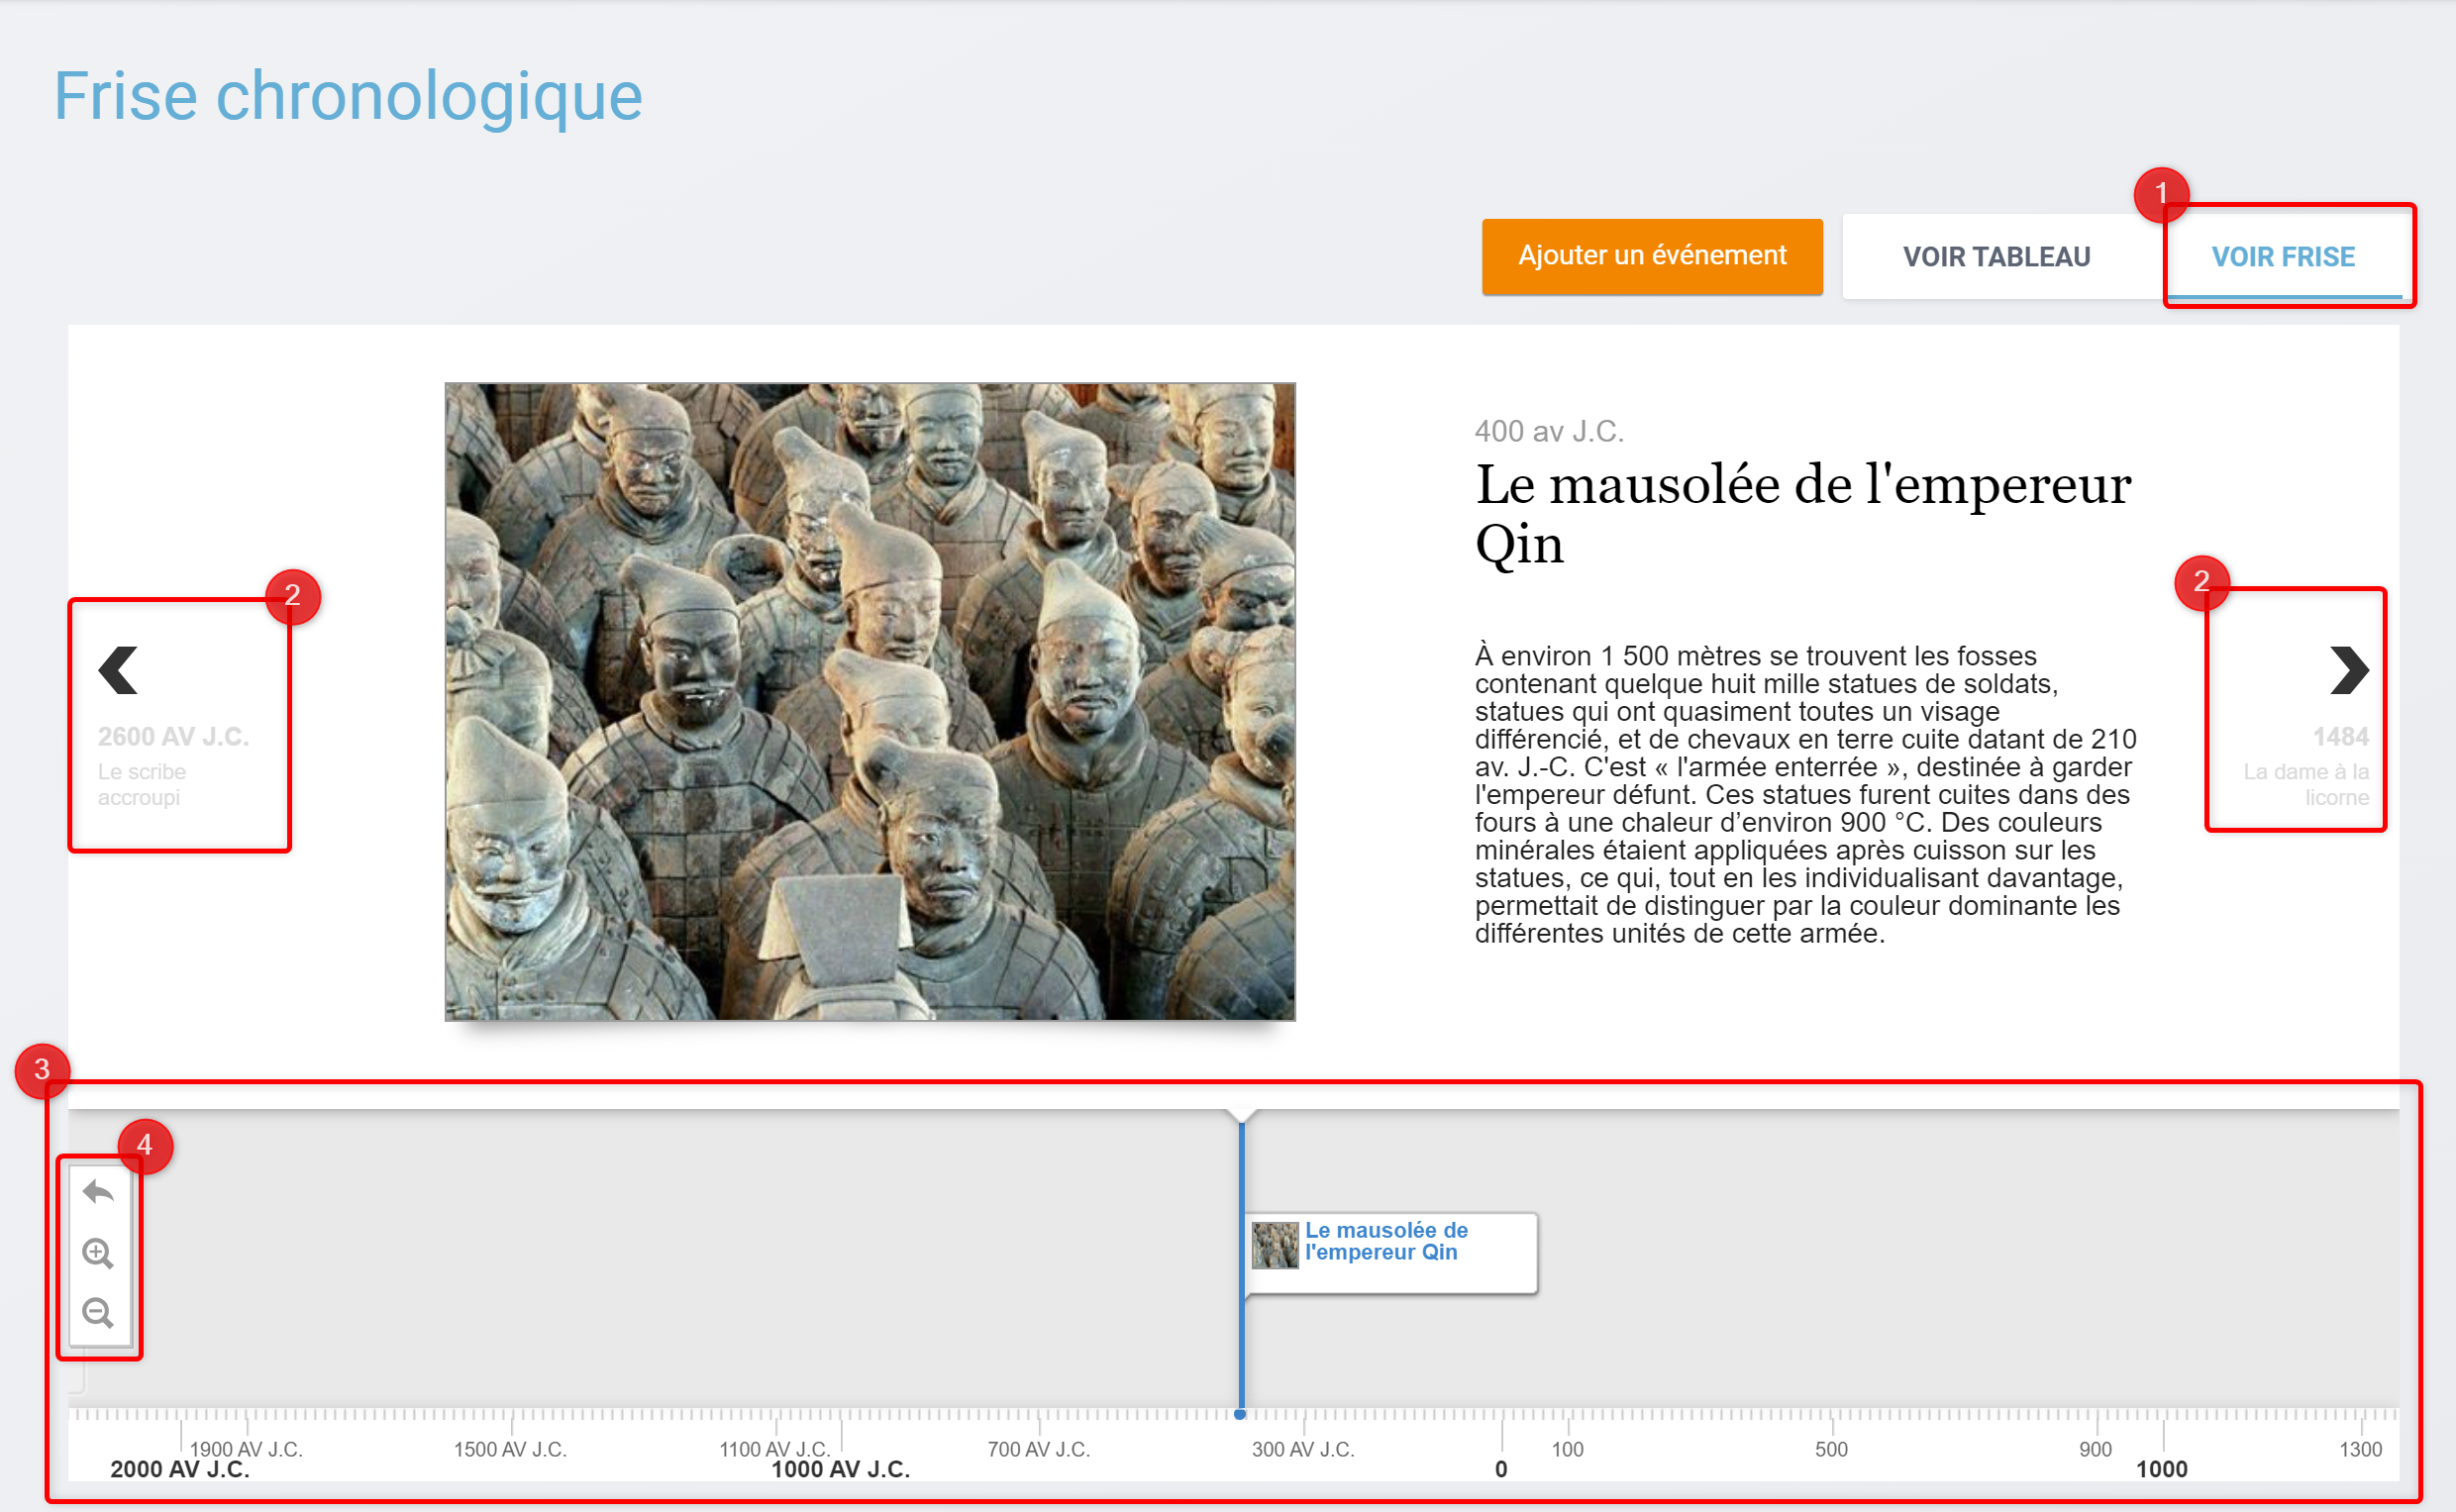Zoom out on the timeline

98,1312
